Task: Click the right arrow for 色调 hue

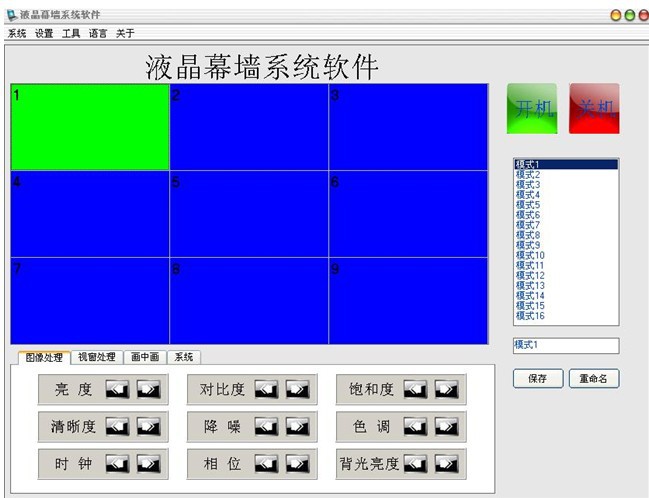Action: [446, 427]
